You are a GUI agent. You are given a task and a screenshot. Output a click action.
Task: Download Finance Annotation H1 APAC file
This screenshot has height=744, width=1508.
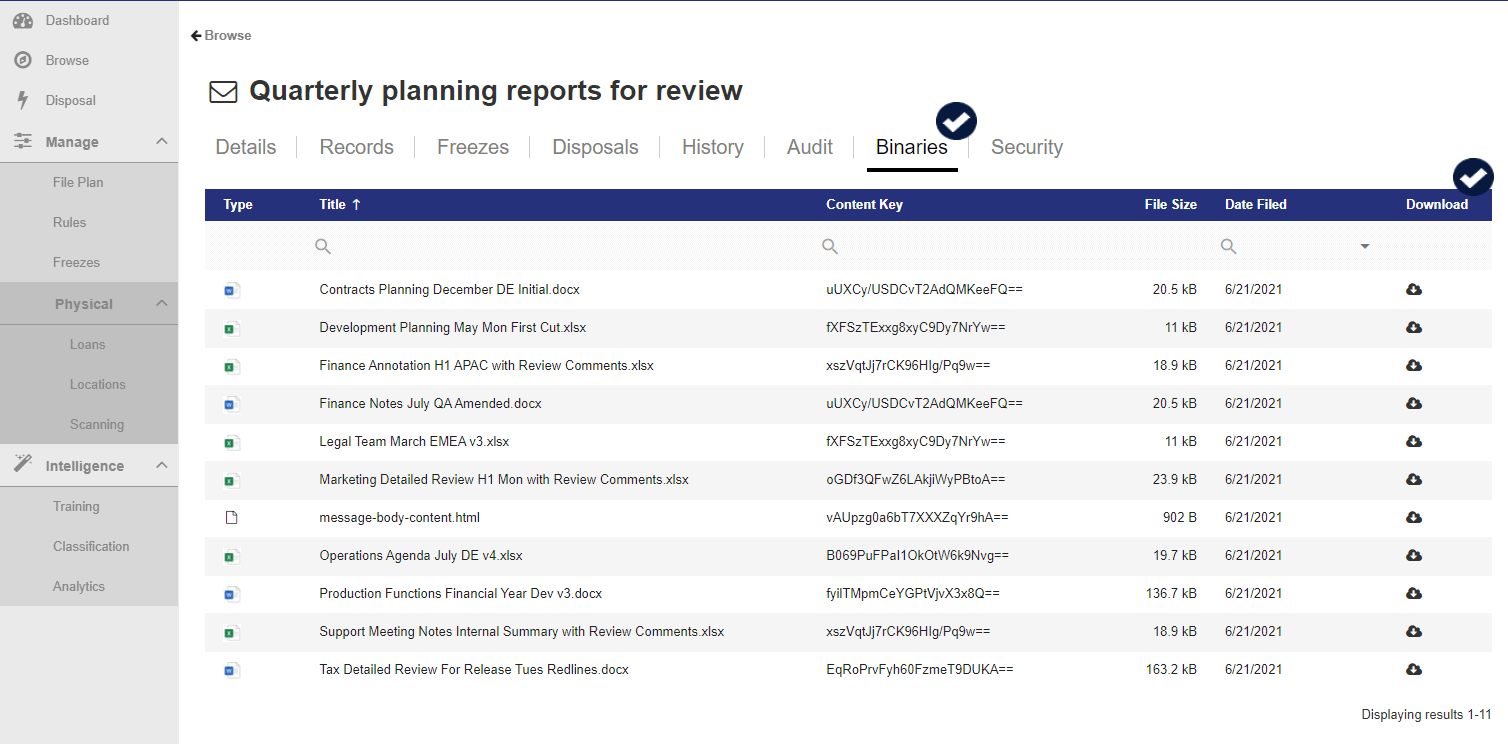point(1414,365)
